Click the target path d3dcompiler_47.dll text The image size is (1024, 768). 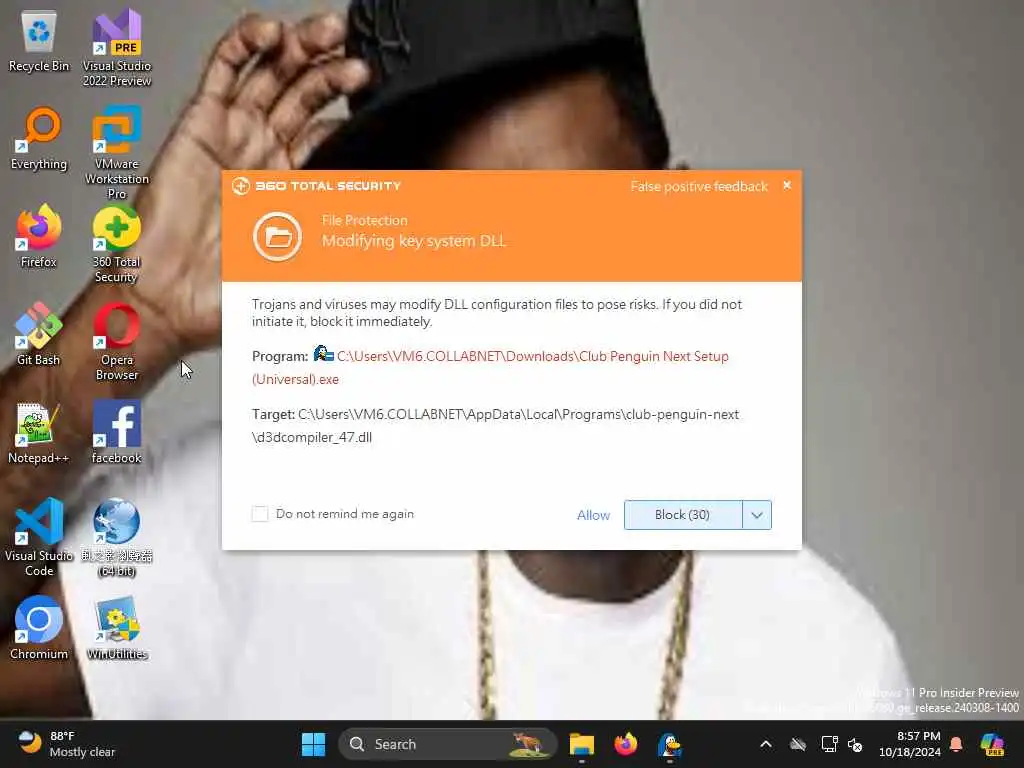tap(495, 426)
